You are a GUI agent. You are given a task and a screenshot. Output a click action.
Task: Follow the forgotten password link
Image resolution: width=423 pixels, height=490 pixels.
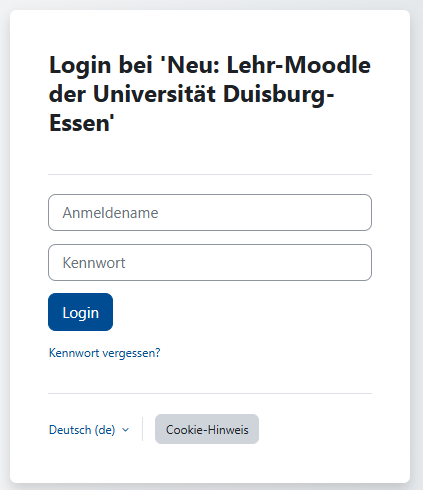(x=105, y=353)
